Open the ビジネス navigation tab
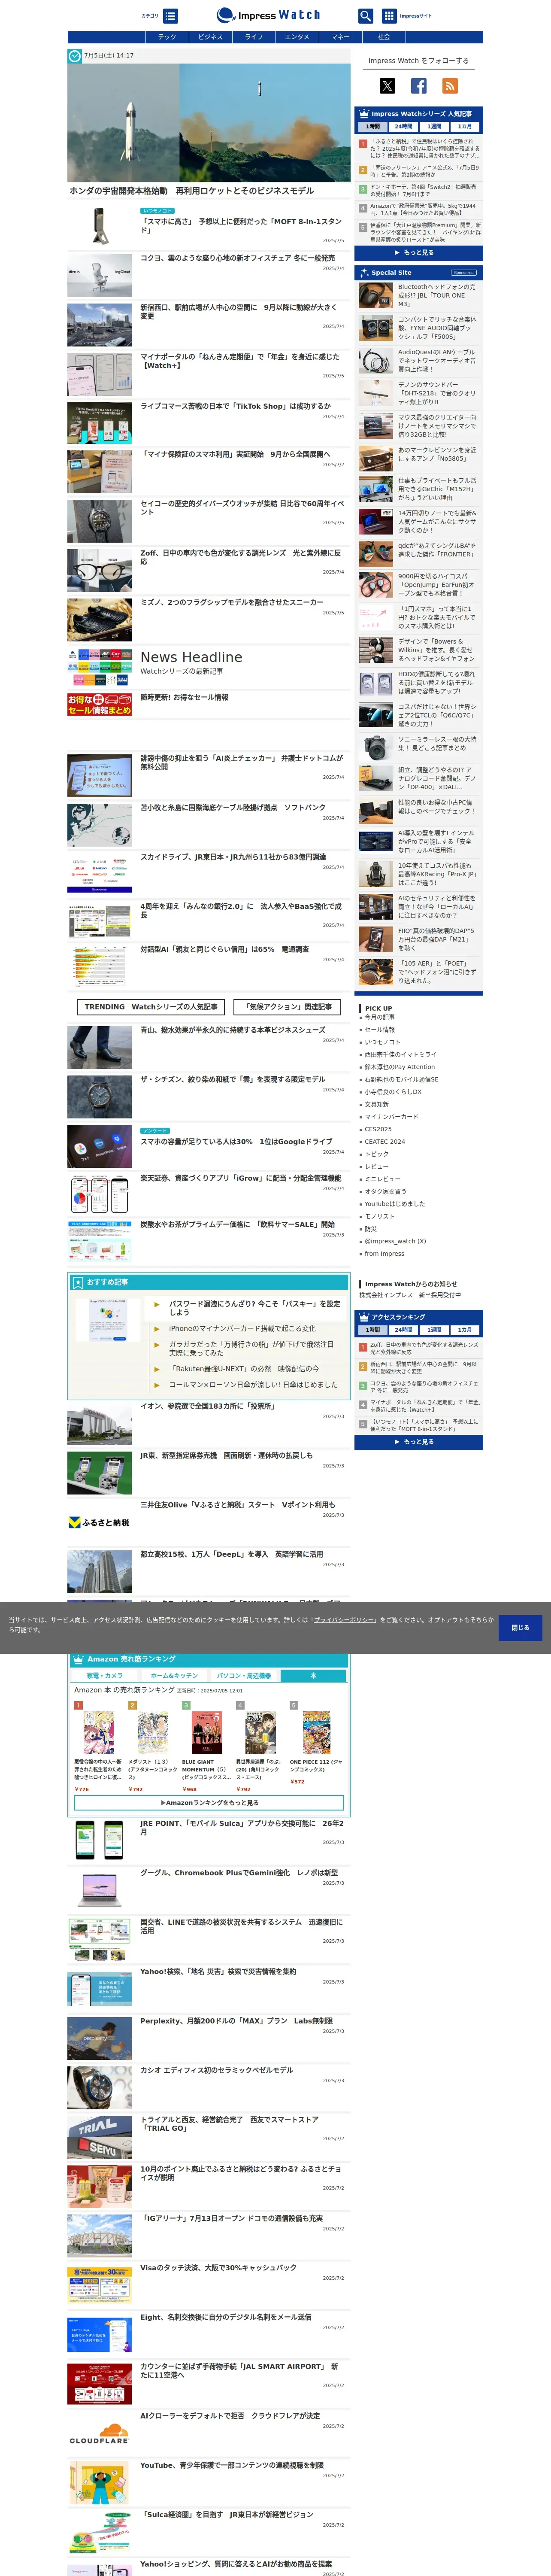Image resolution: width=551 pixels, height=2576 pixels. click(210, 37)
